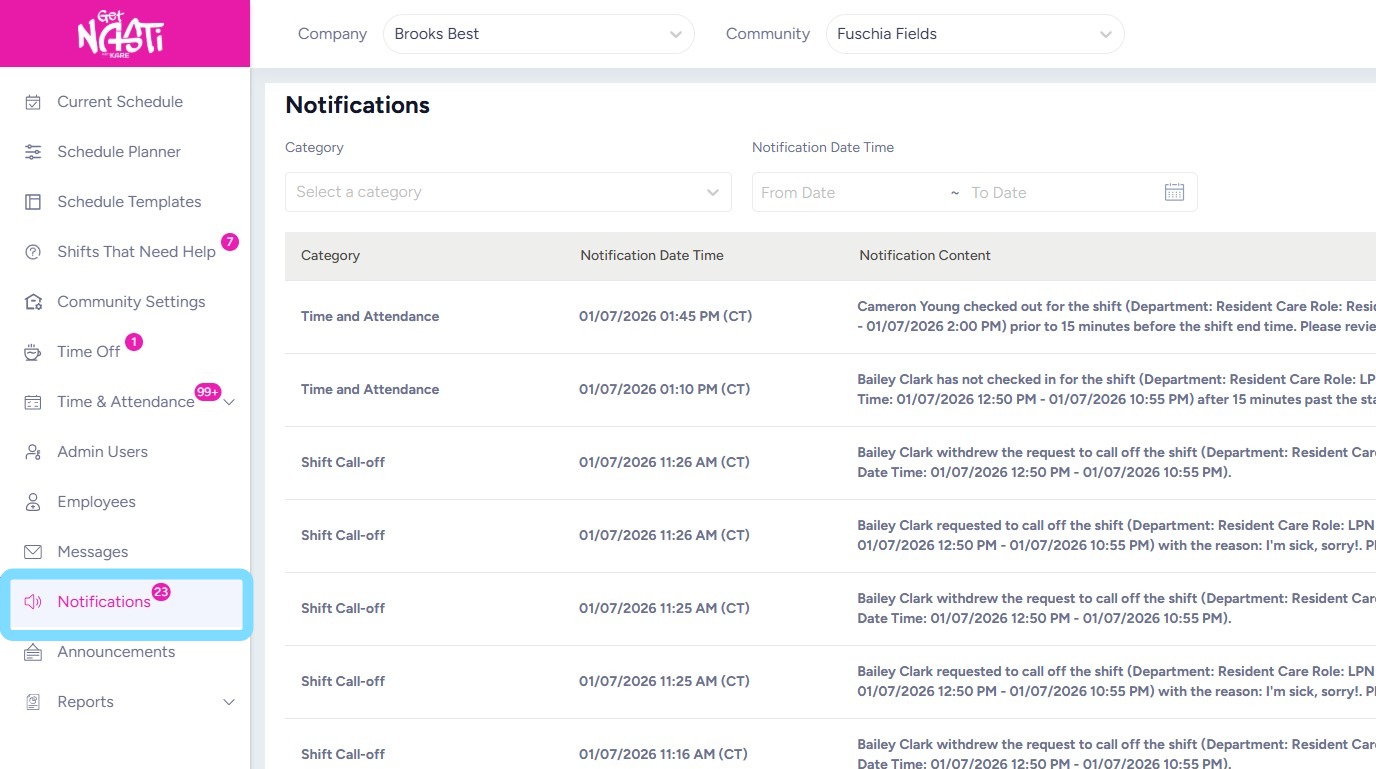Click the Shifts That Need Help icon
Screen dimensions: 1376x769
(33, 252)
